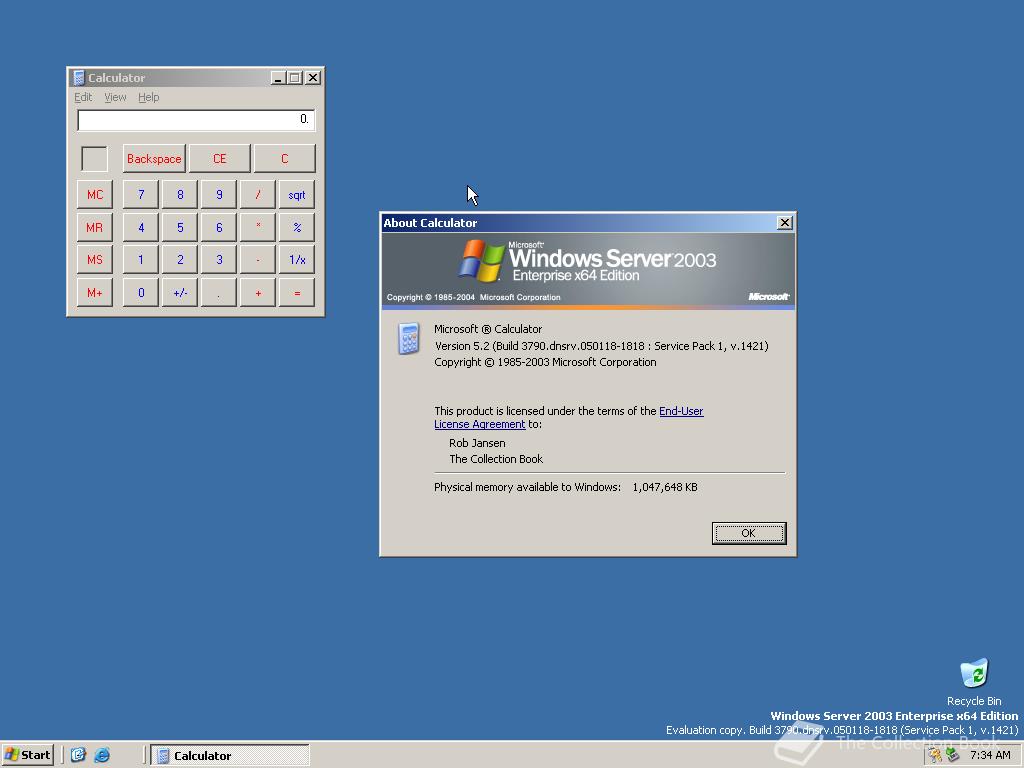This screenshot has width=1024, height=768.
Task: Open the End-User link
Action: [x=681, y=411]
